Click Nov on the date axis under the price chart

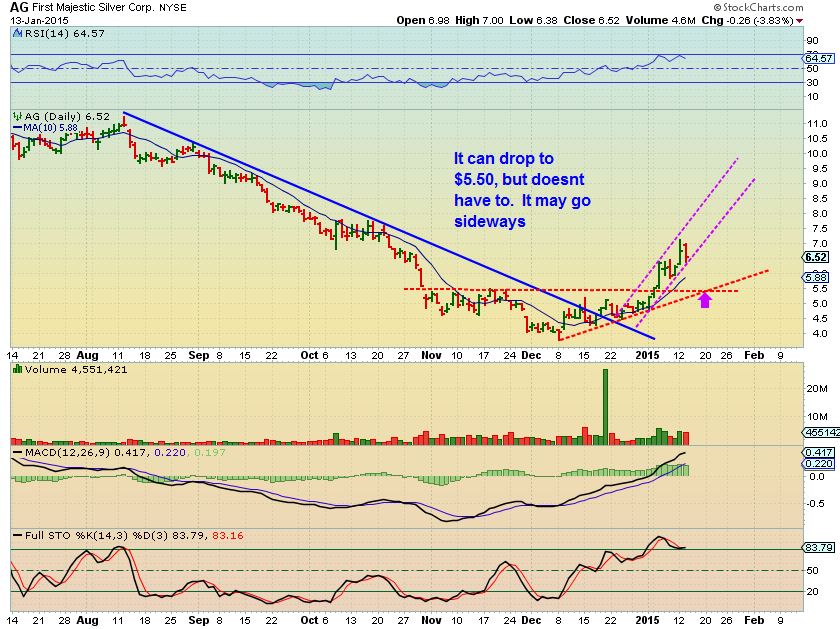coord(431,355)
